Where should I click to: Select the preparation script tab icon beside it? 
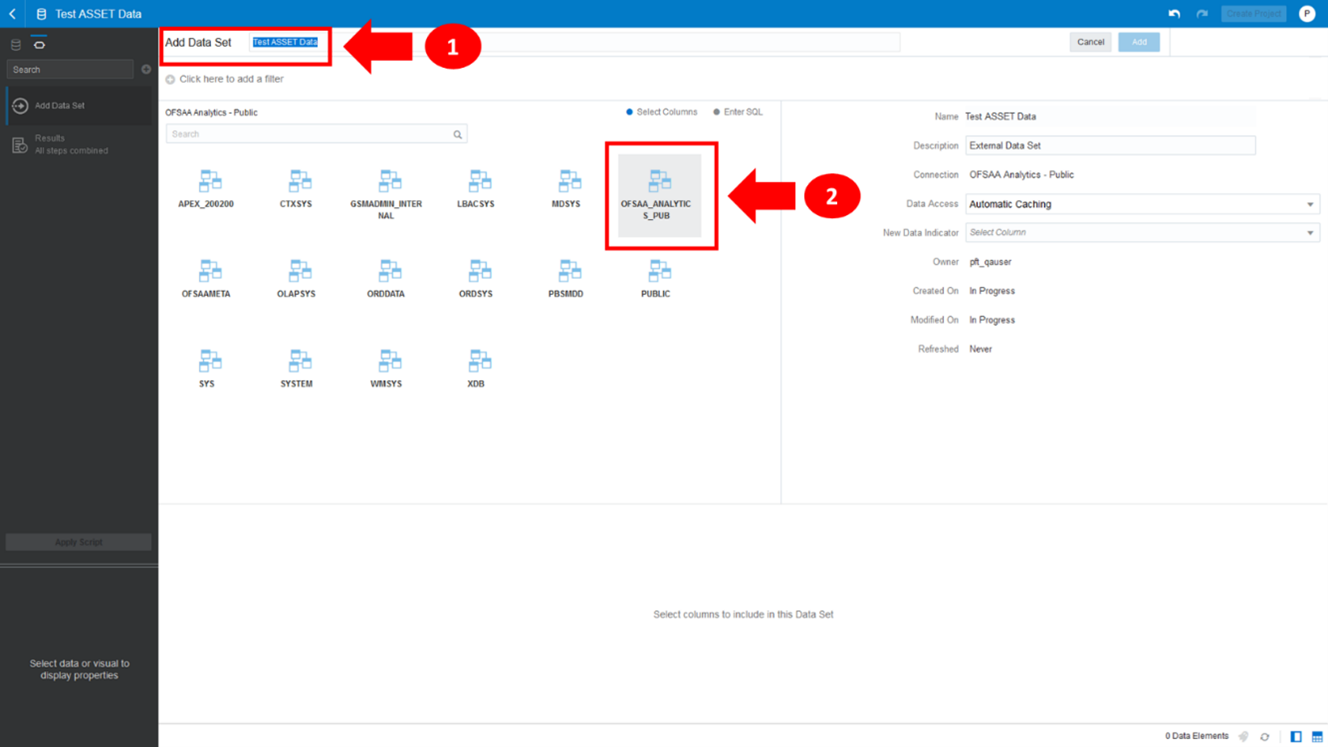pyautogui.click(x=38, y=44)
